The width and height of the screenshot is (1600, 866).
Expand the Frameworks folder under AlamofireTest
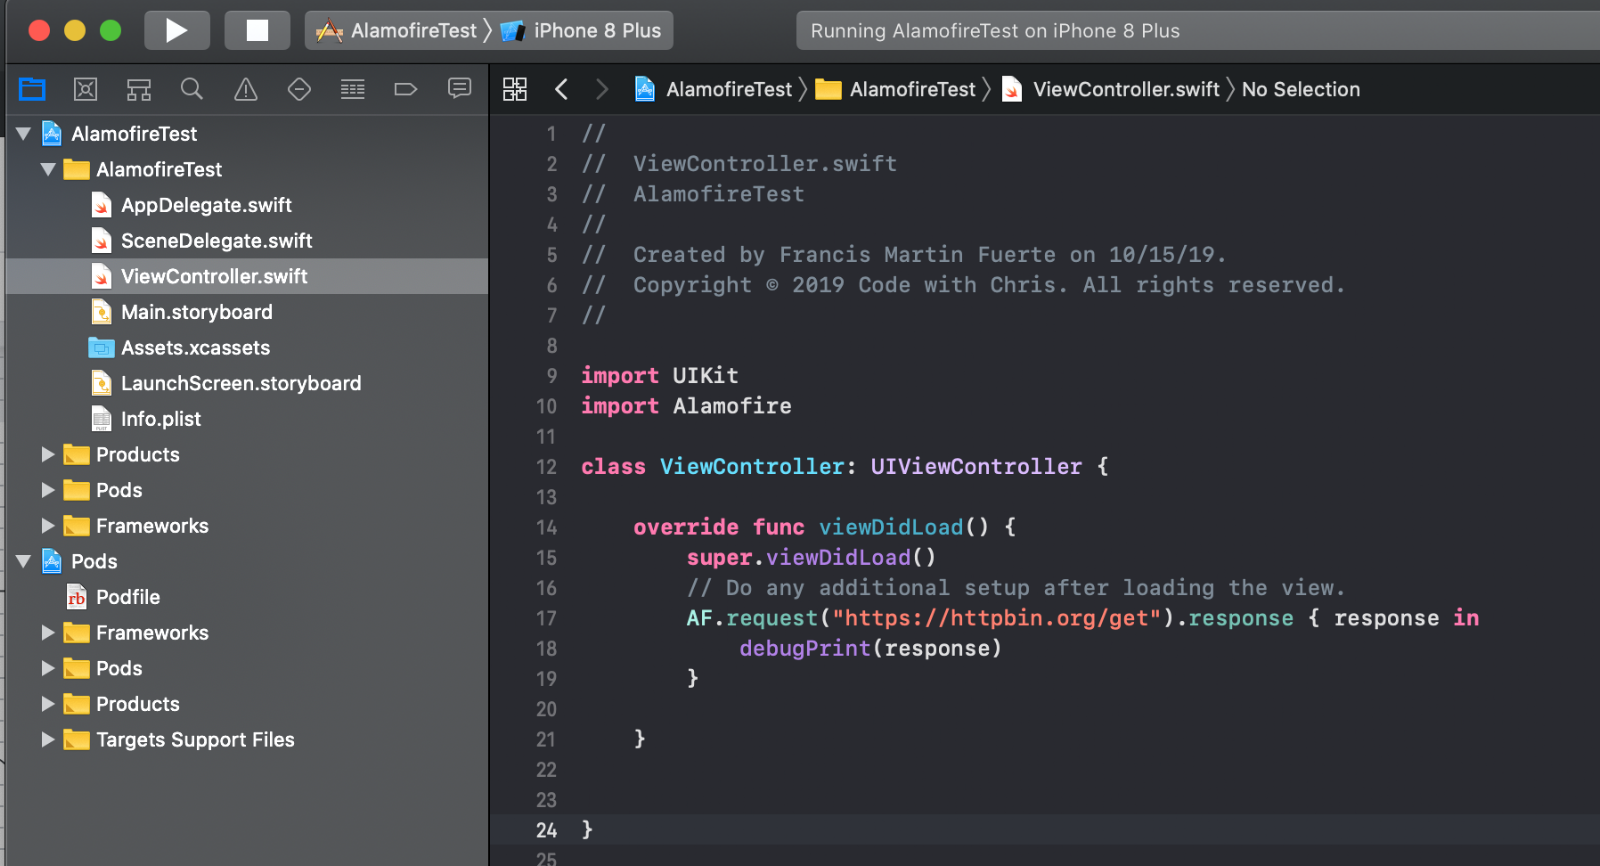point(47,526)
